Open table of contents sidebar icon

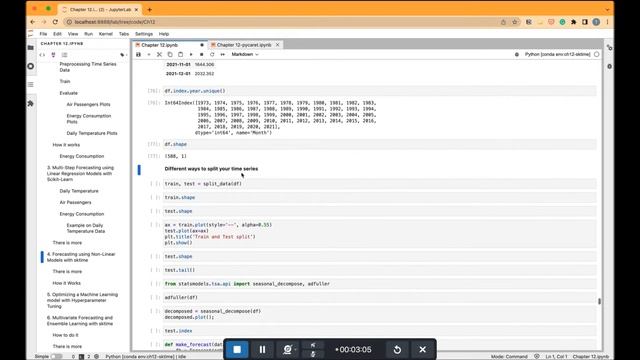click(31, 84)
